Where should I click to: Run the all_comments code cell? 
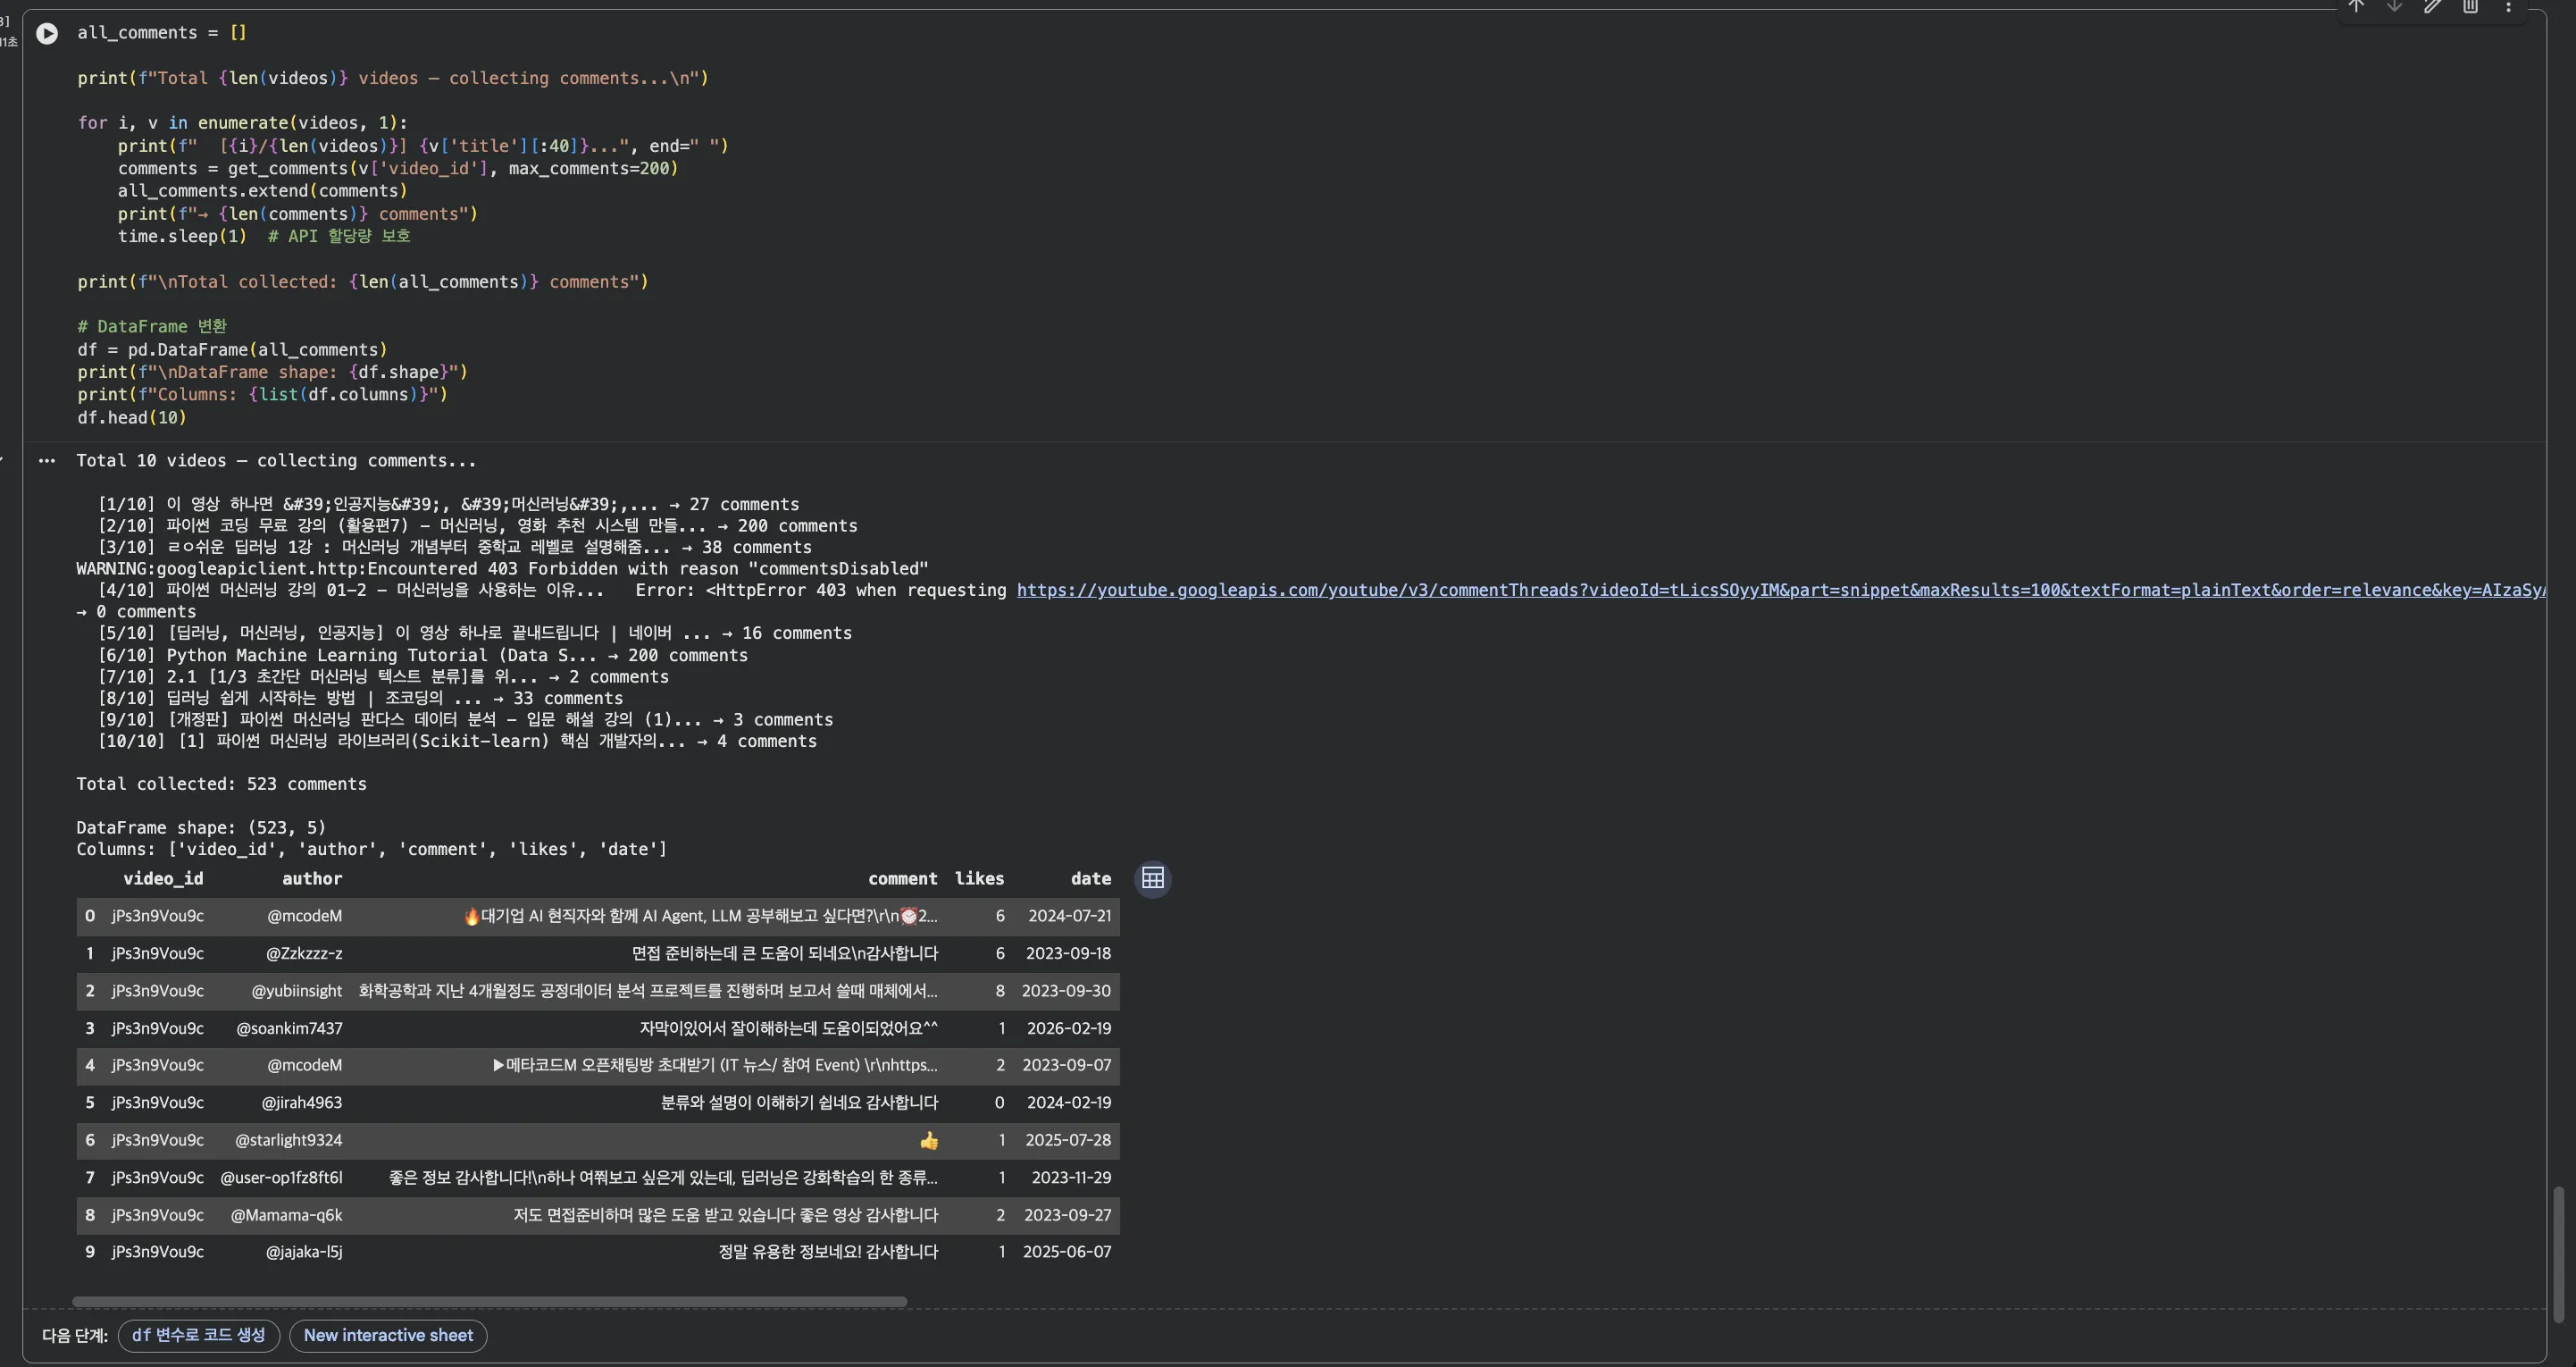47,34
